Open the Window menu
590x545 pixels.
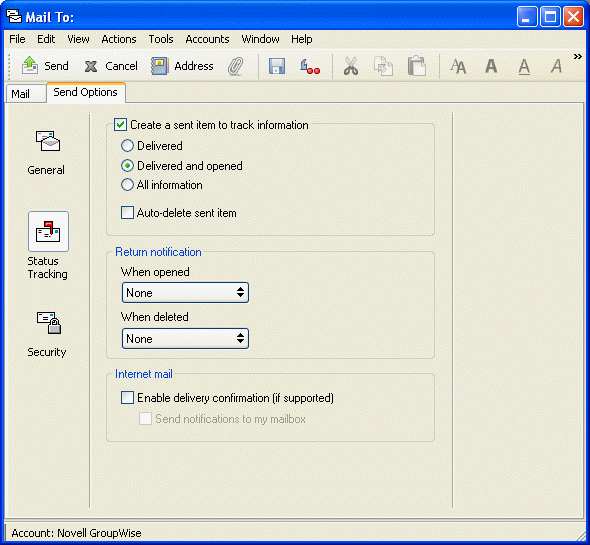(260, 39)
